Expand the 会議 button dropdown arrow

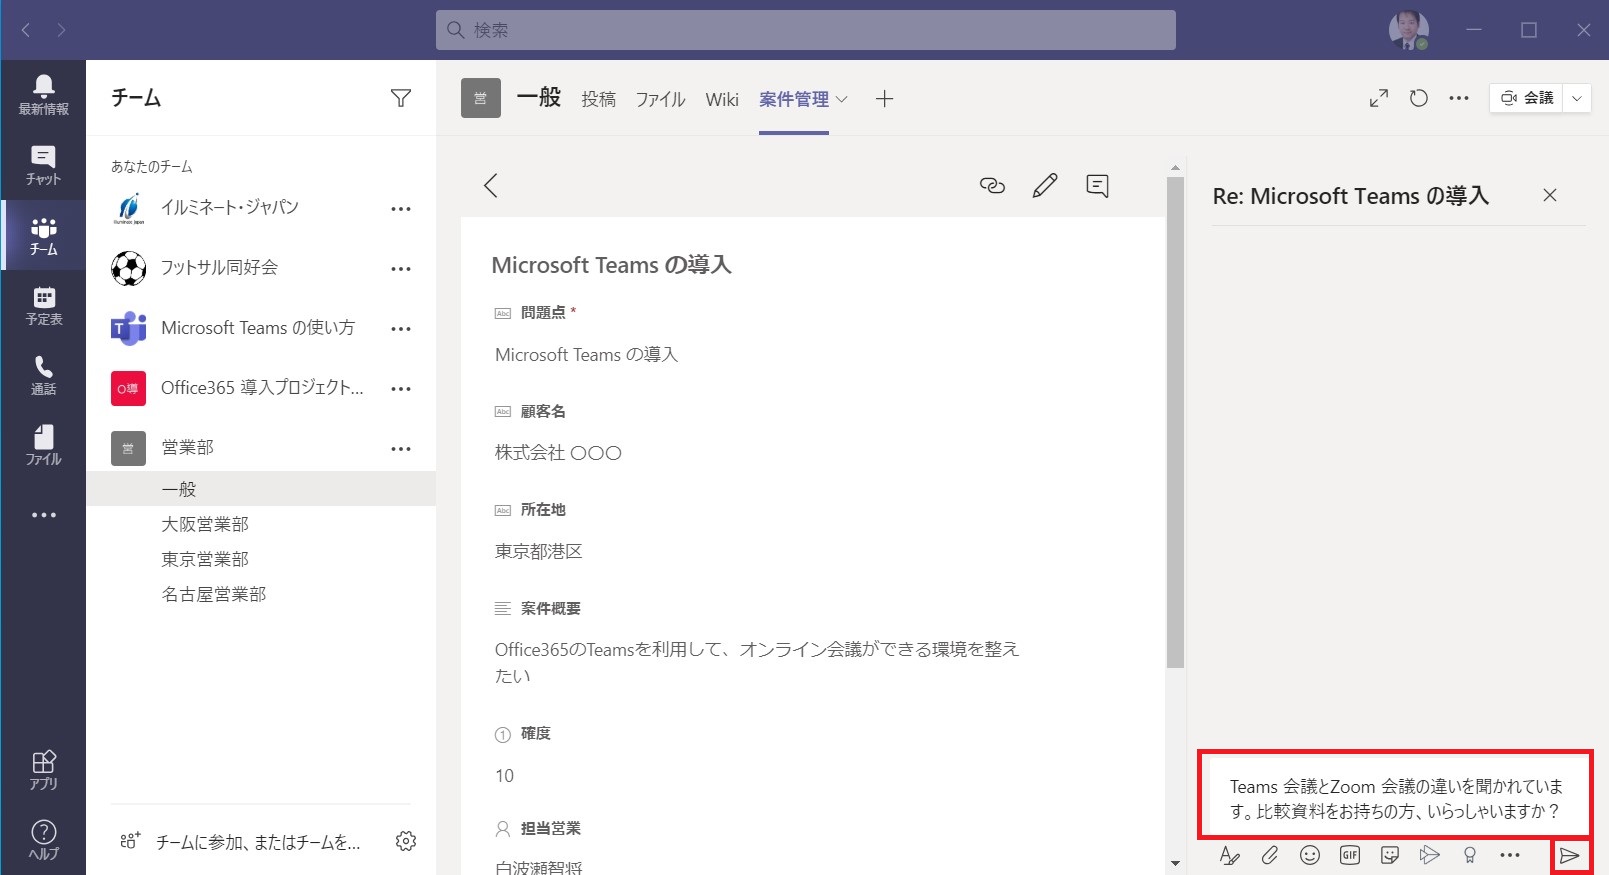click(x=1577, y=98)
